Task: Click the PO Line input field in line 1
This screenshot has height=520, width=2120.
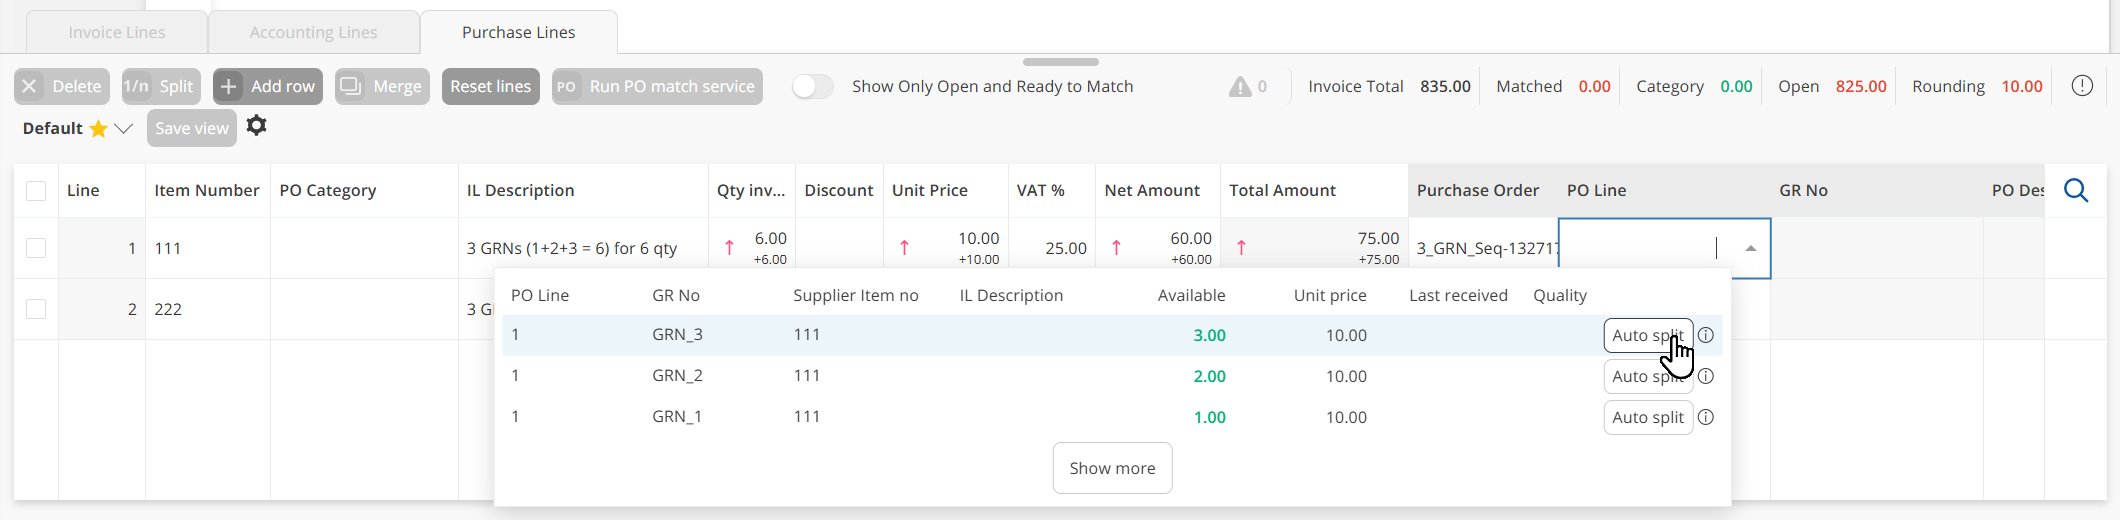Action: [1638, 248]
